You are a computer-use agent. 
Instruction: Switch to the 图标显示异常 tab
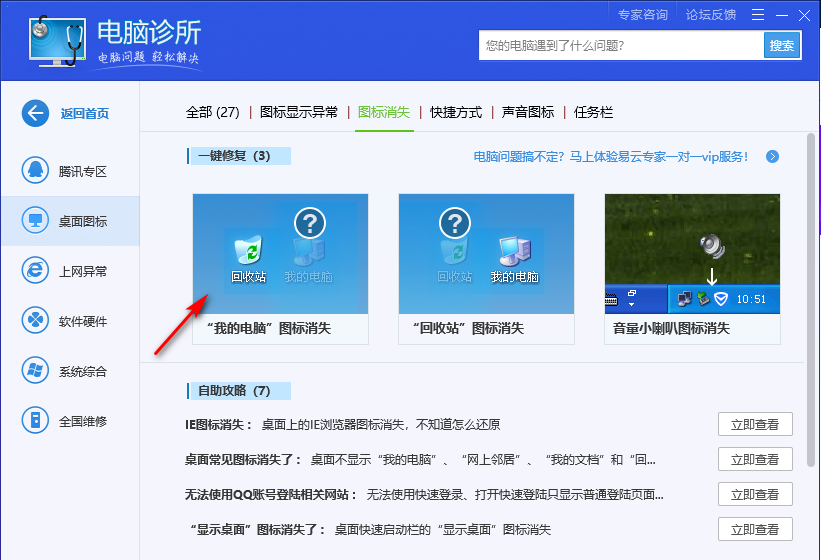tap(299, 112)
